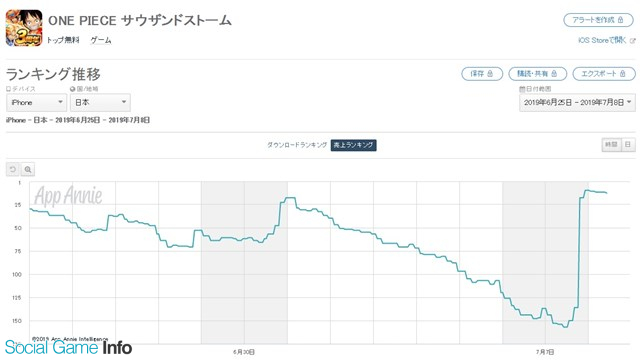This screenshot has height=360, width=640.
Task: Open the iPhone device dropdown
Action: pos(36,102)
